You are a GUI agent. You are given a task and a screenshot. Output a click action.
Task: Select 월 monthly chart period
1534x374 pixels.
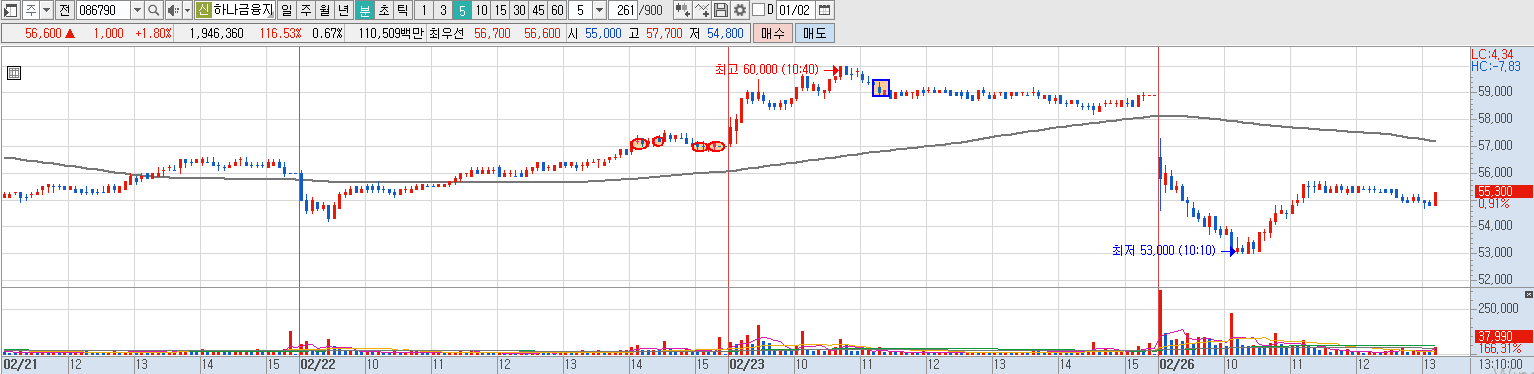point(325,10)
